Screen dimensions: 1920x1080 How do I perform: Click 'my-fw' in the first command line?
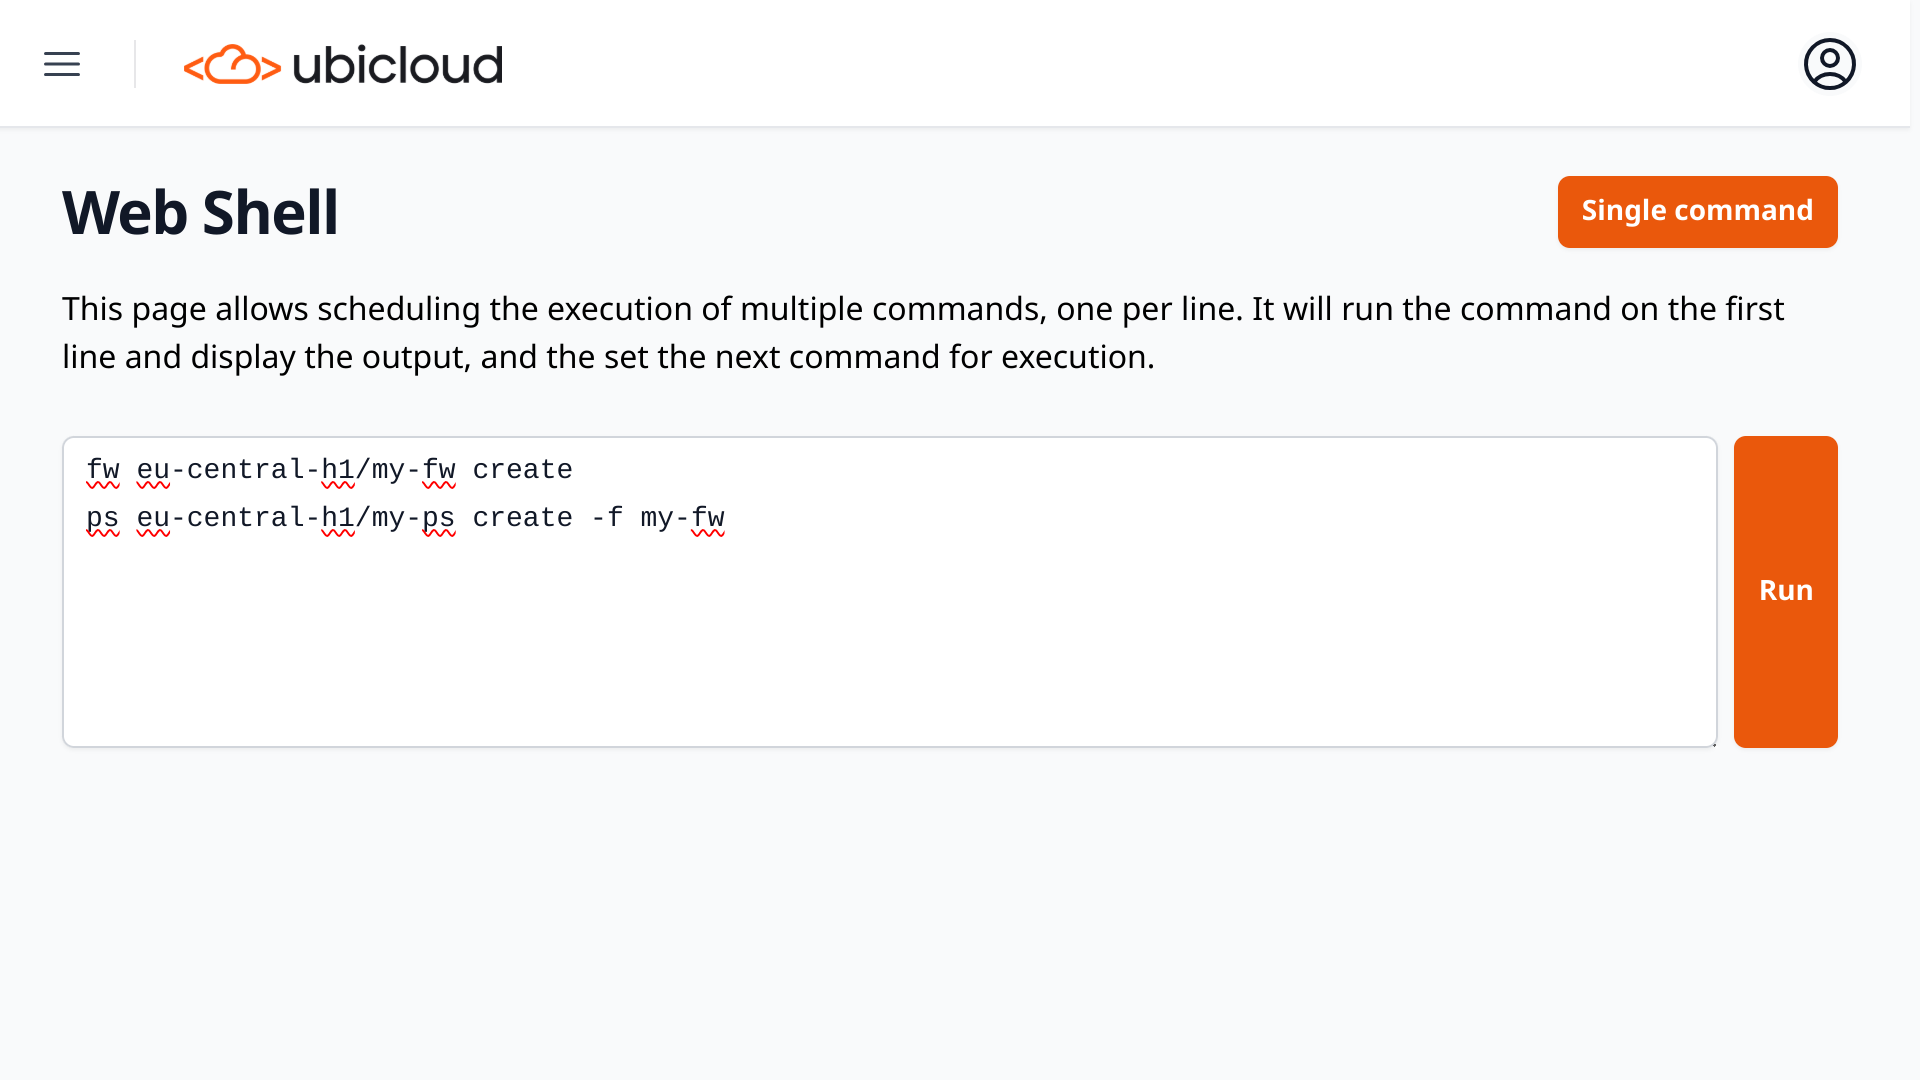point(413,470)
